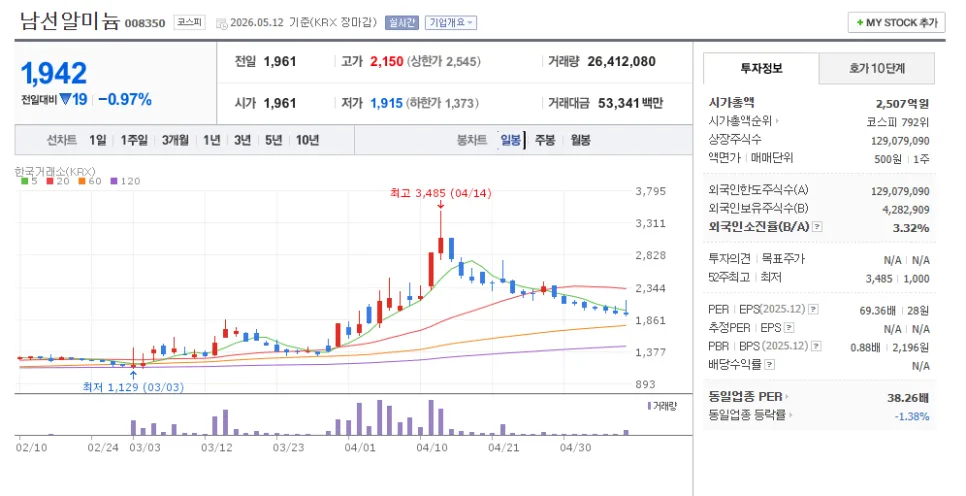This screenshot has height=496, width=966.
Task: Click the help icon next to 배당수익률
Action: [769, 365]
